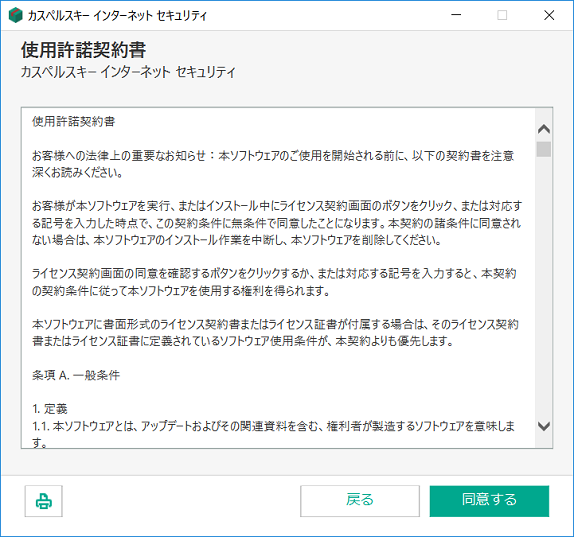574x537 pixels.
Task: Click the scroll up arrow of agreement text
Action: click(x=544, y=129)
